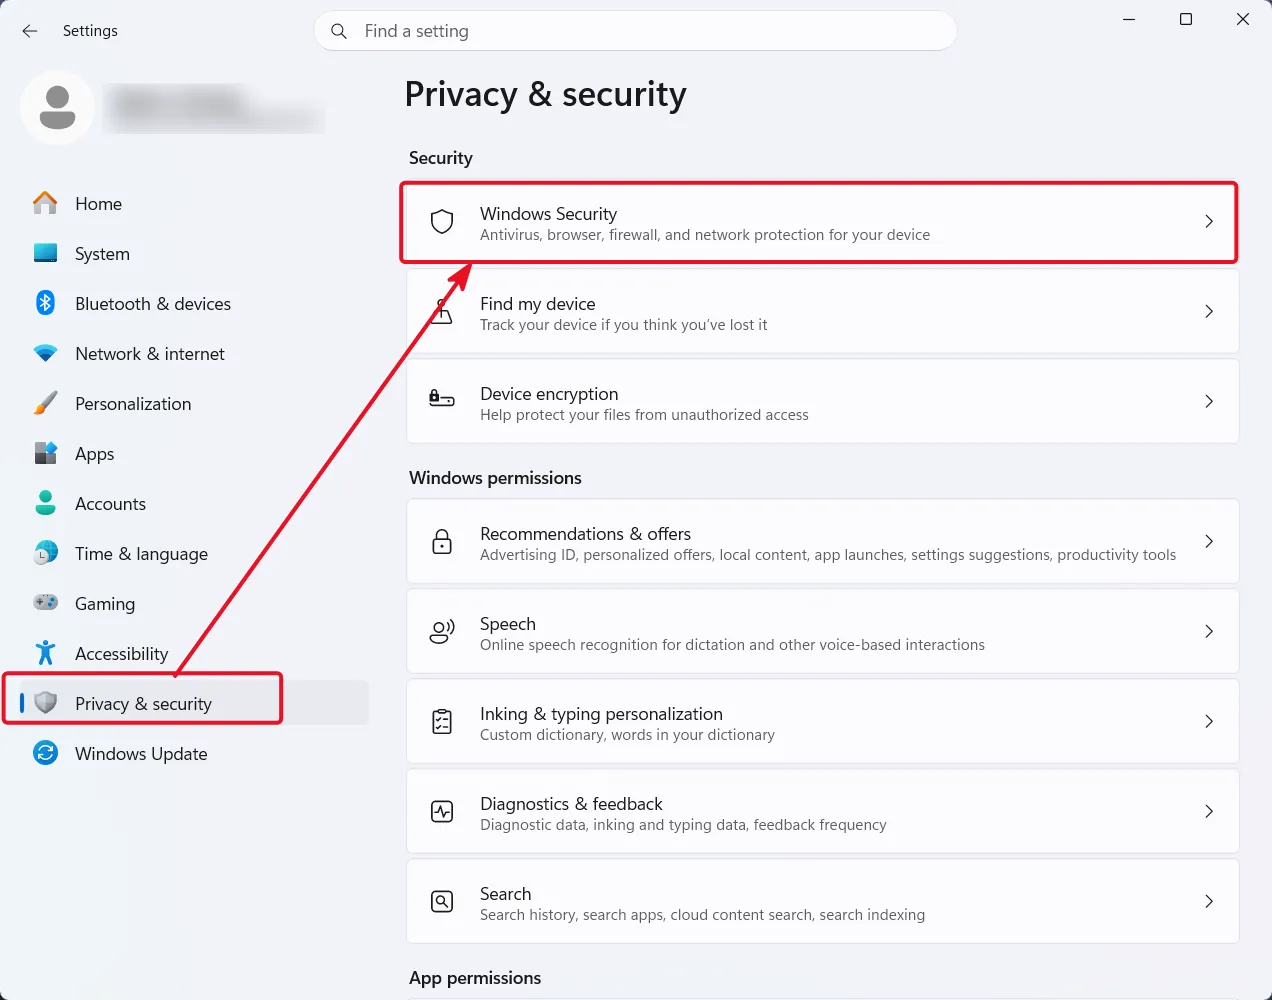Click the Recommendations & offers padlock icon
The width and height of the screenshot is (1272, 1000).
click(442, 542)
